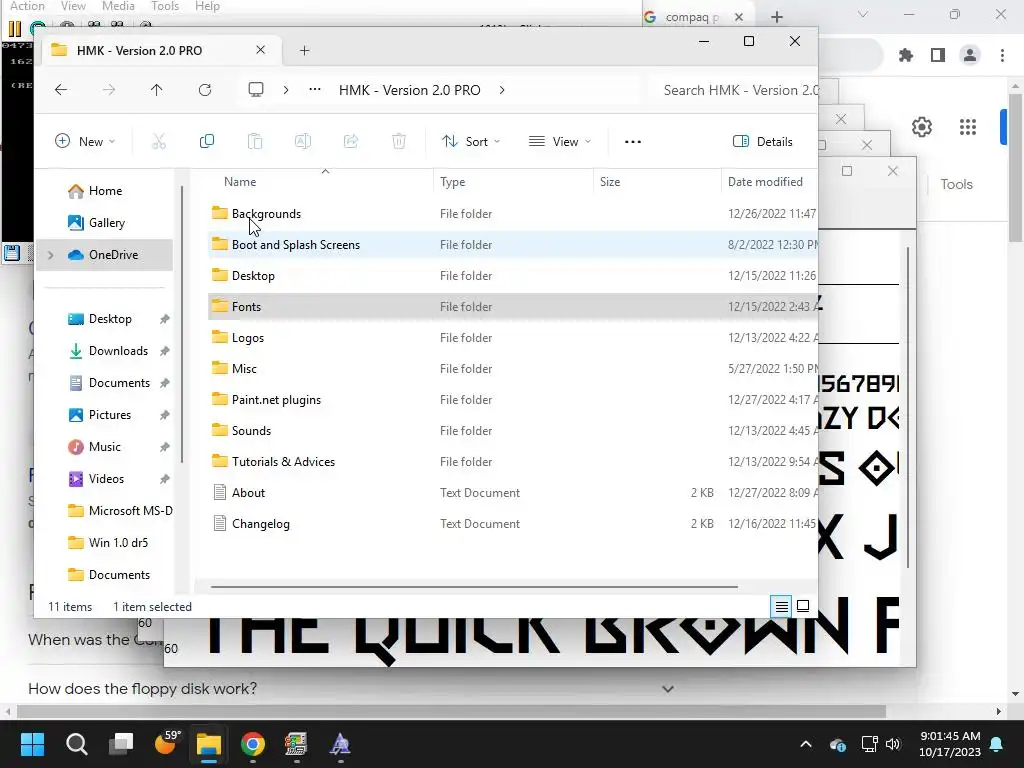Select the HMK - Version 2.0 PRO tab
This screenshot has height=768, width=1024.
[162, 50]
